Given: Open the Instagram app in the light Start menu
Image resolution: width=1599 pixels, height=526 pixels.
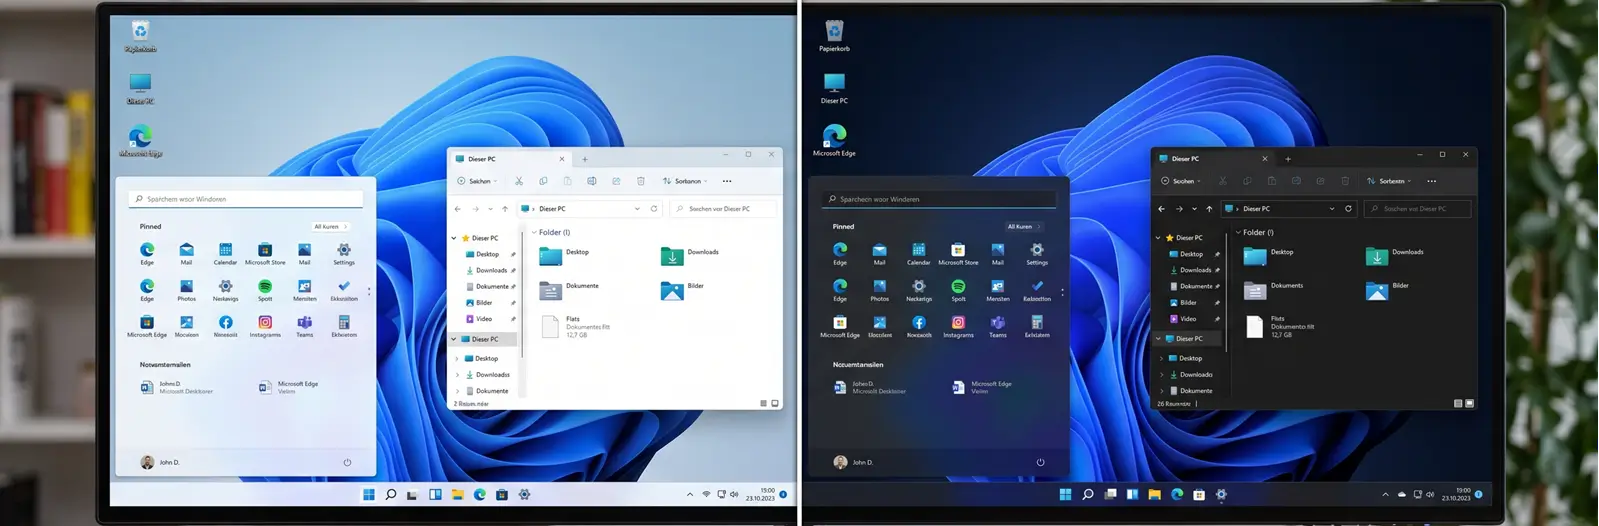Looking at the screenshot, I should [x=265, y=326].
